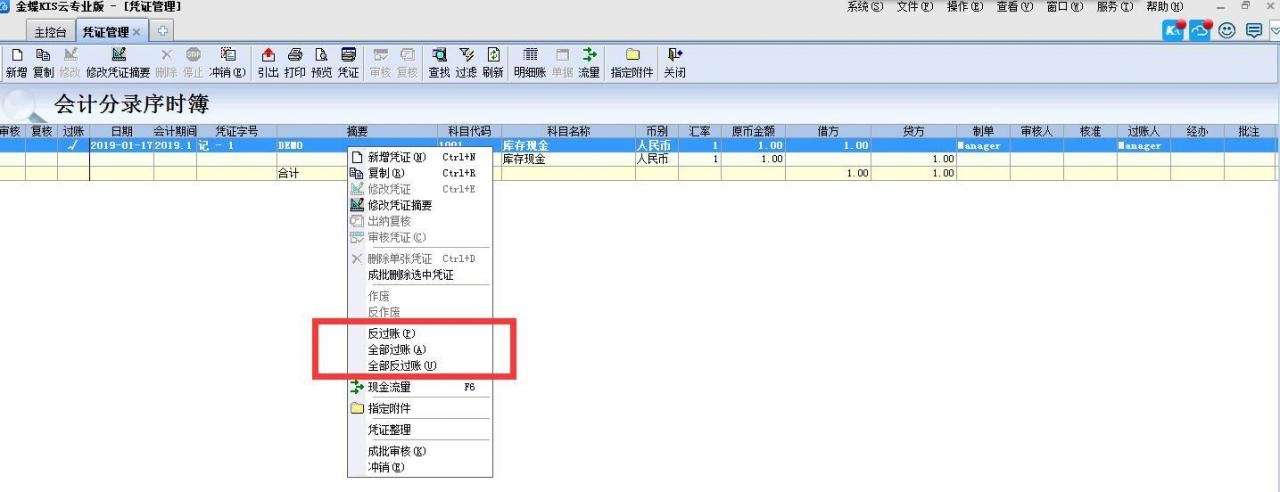Click the 预览 preview icon
This screenshot has height=492, width=1280.
321,53
